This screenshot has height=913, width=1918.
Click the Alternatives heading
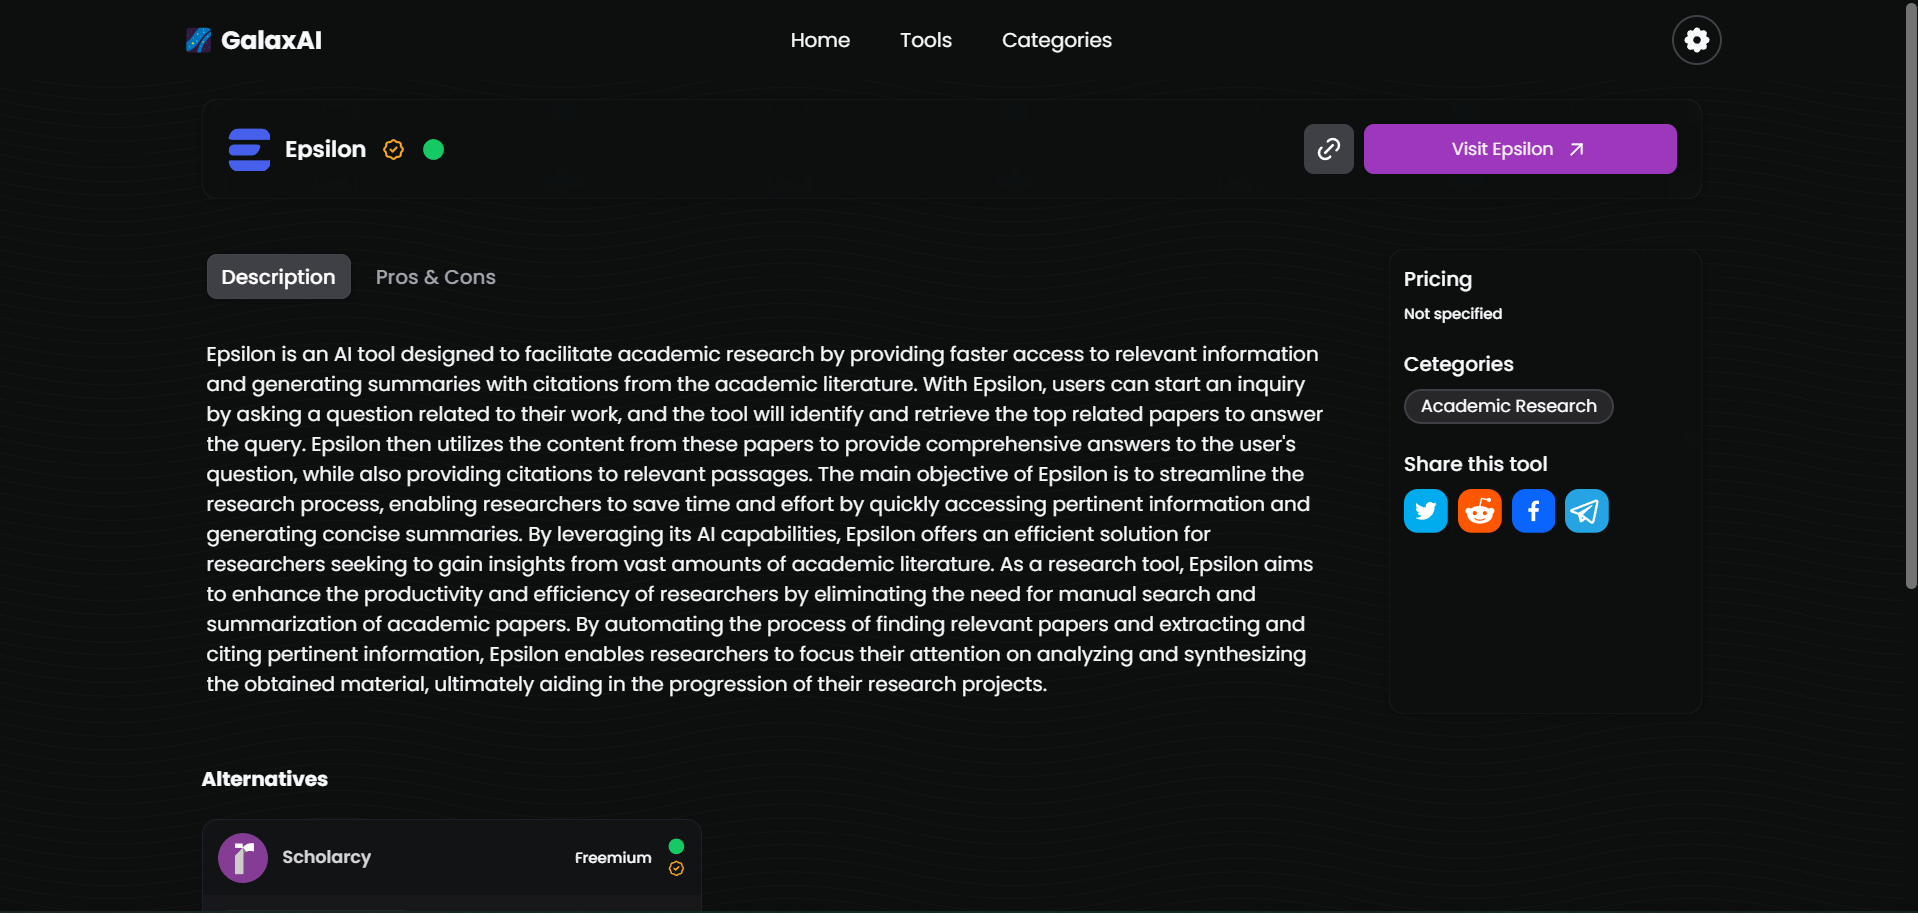tap(264, 779)
